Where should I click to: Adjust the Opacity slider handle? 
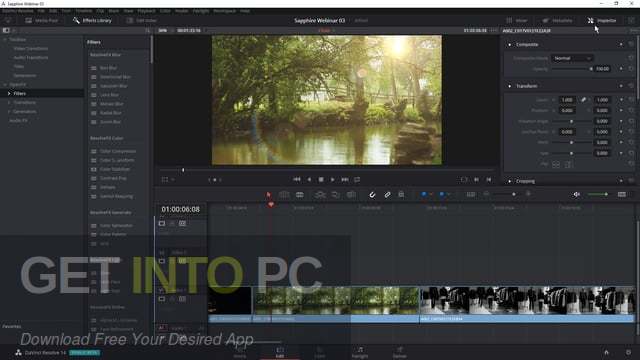click(x=591, y=69)
